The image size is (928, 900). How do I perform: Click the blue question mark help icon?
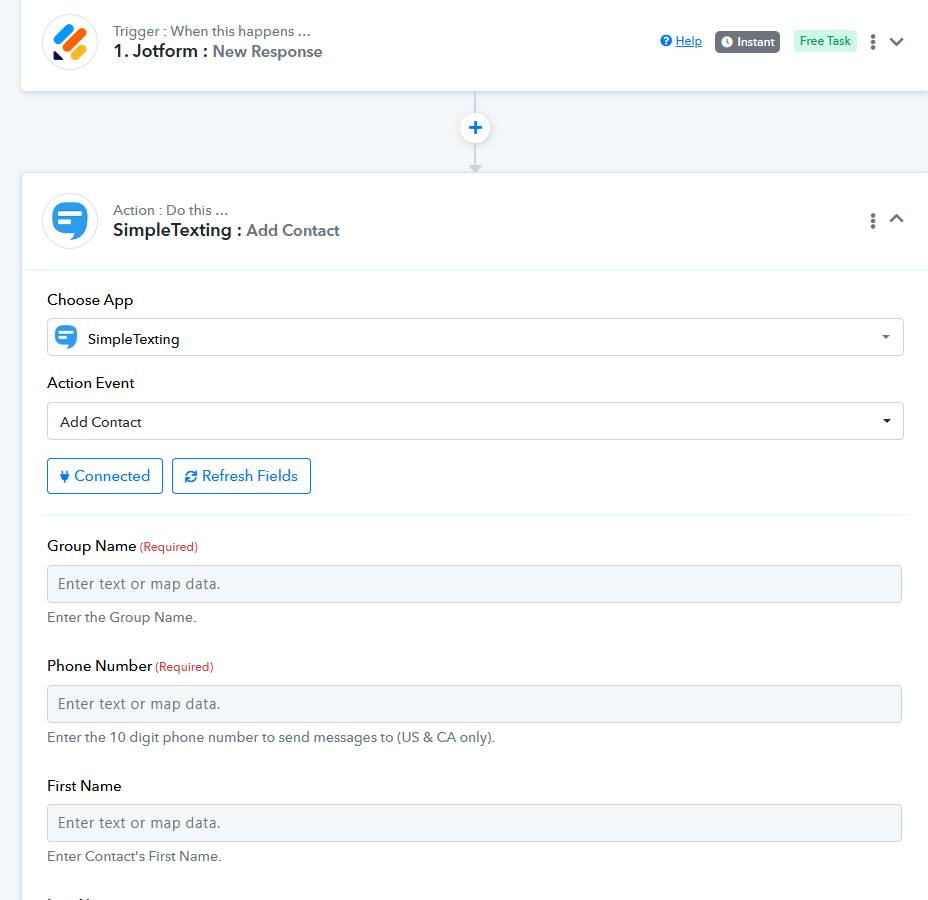click(x=666, y=41)
